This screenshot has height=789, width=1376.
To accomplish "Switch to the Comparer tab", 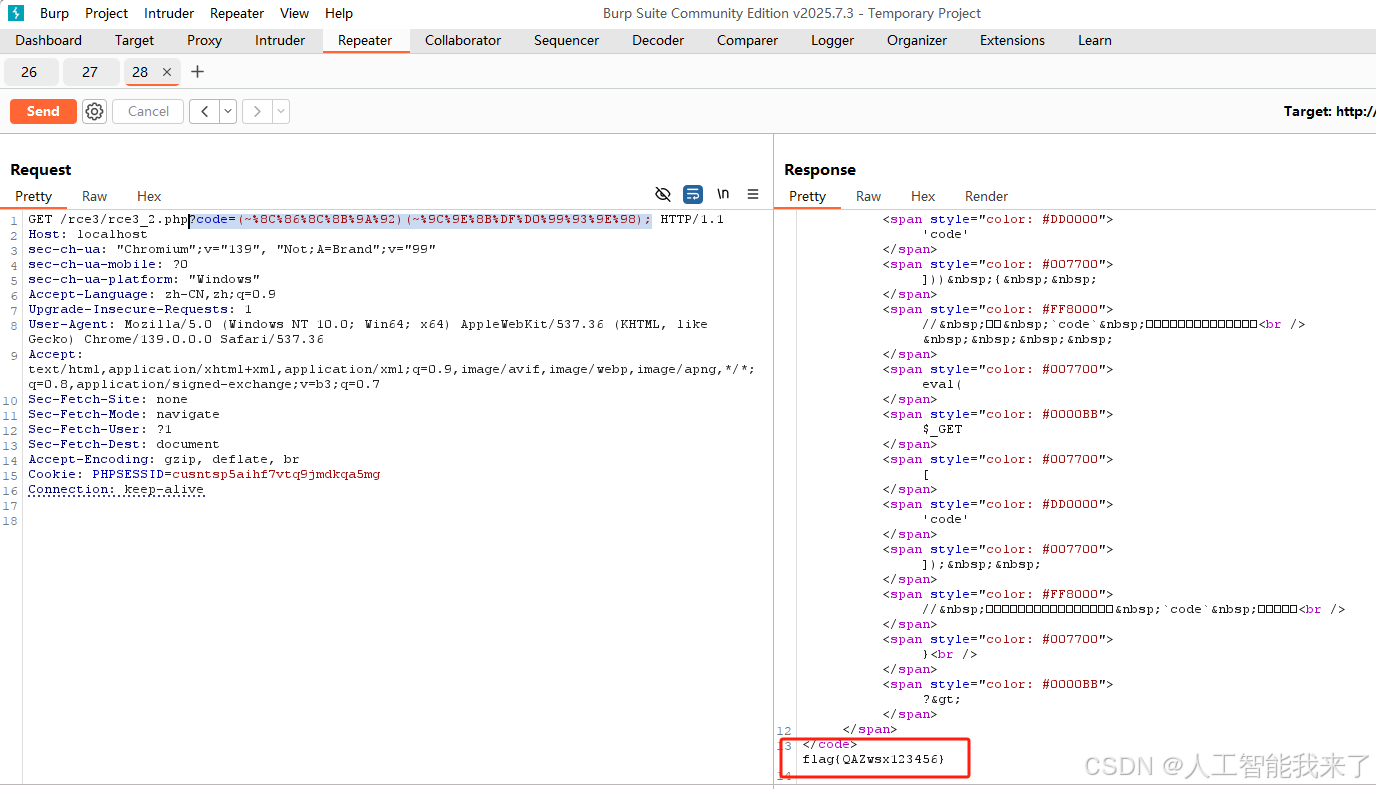I will 747,40.
